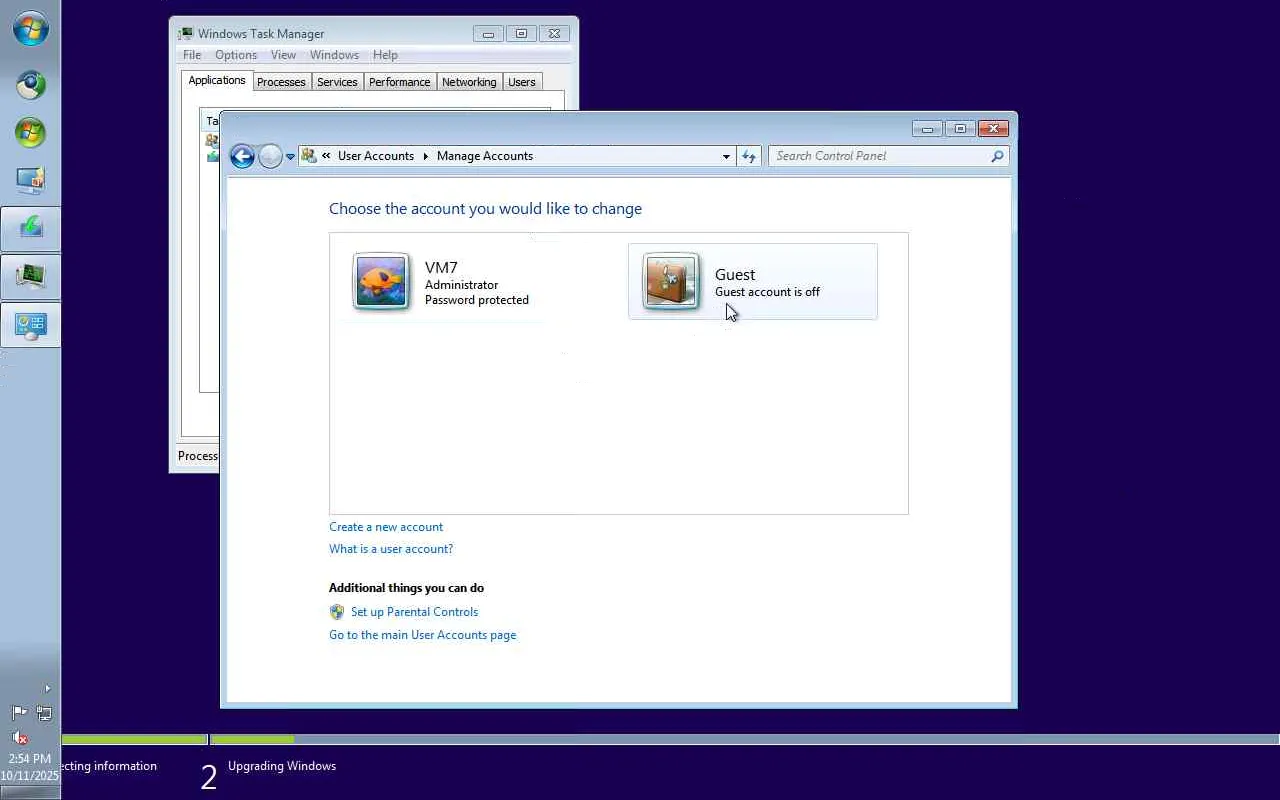Click the Upgrading Windows progress bar

click(x=745, y=740)
